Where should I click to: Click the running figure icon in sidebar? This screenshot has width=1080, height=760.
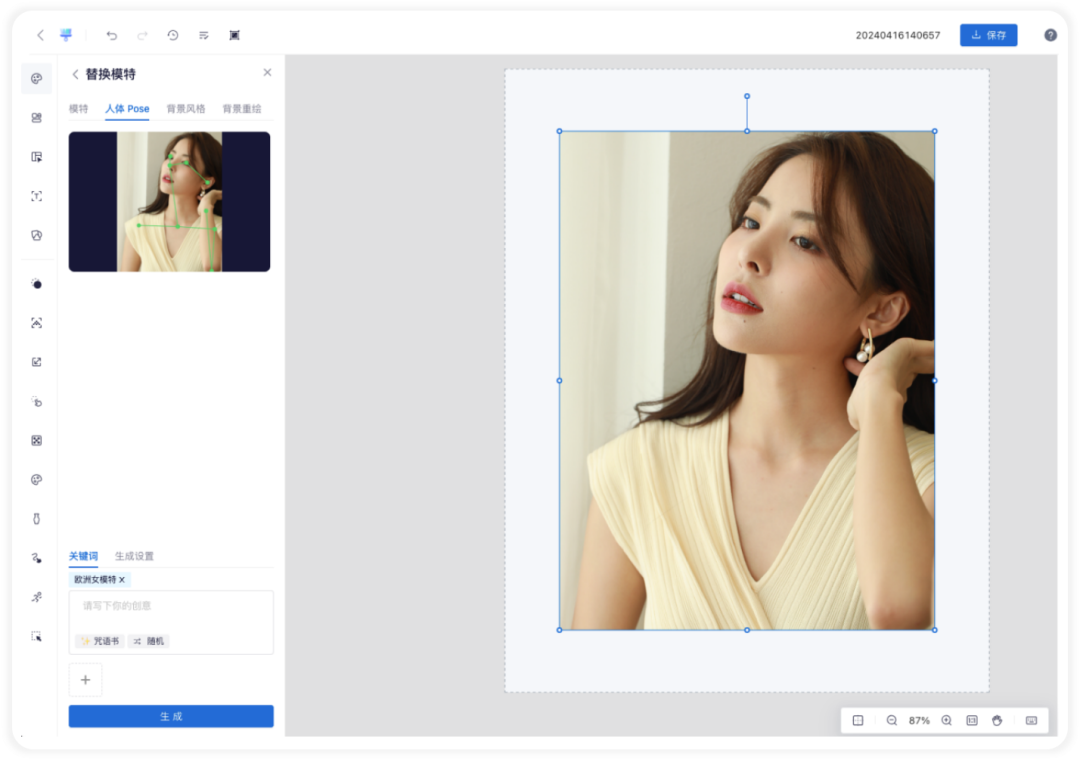[x=37, y=597]
